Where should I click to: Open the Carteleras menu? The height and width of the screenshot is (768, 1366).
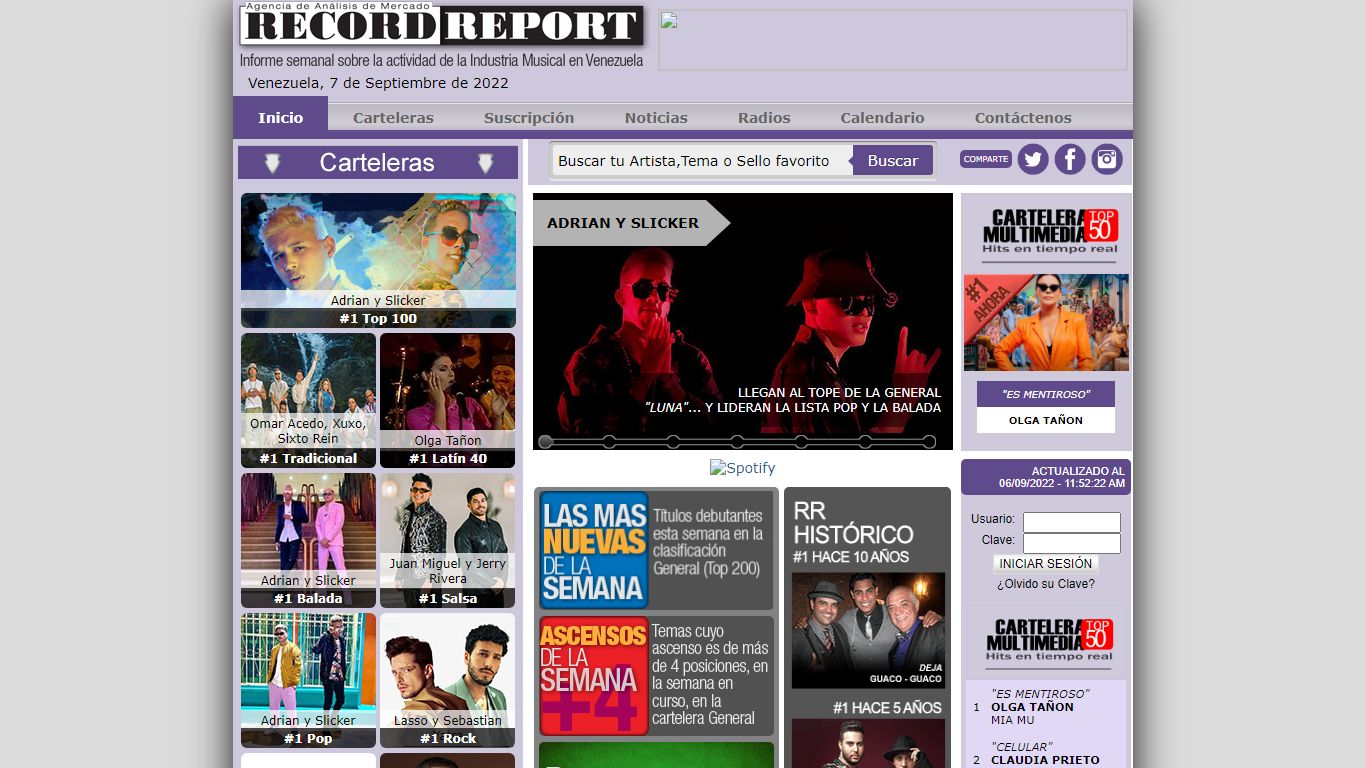click(393, 118)
